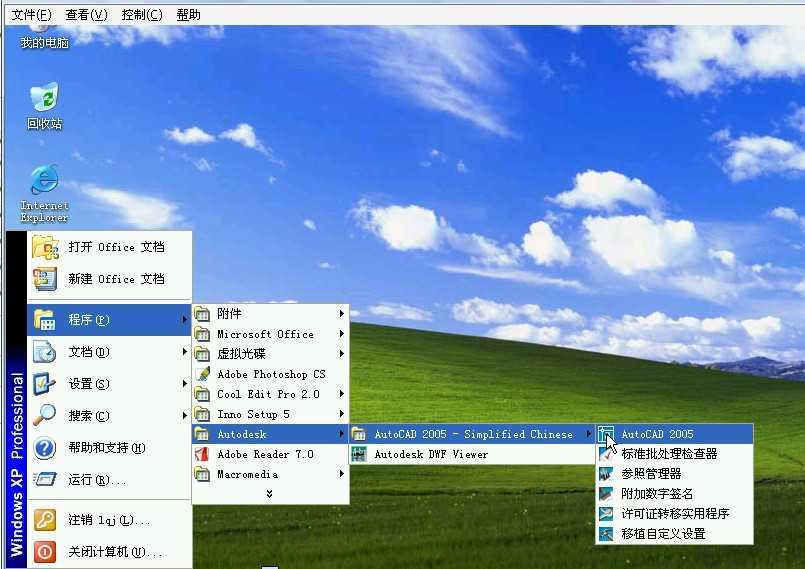Click the 帮助和支持 question mark icon

click(x=45, y=448)
